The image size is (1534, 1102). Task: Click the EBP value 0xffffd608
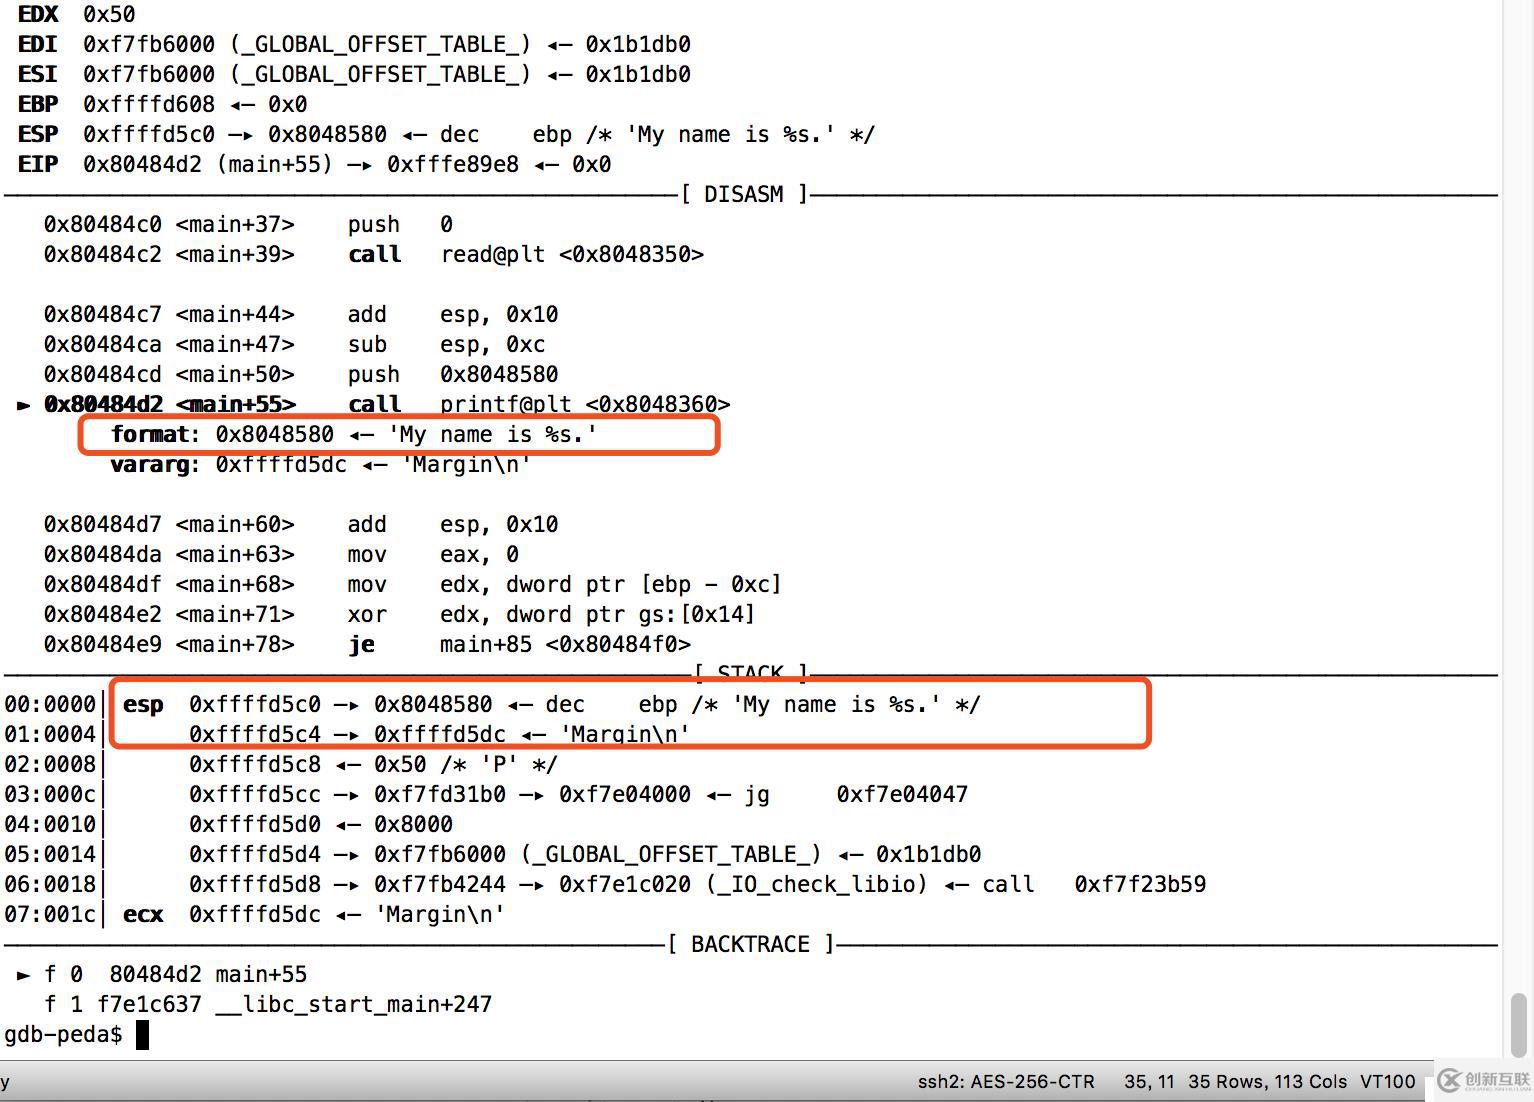[x=149, y=104]
